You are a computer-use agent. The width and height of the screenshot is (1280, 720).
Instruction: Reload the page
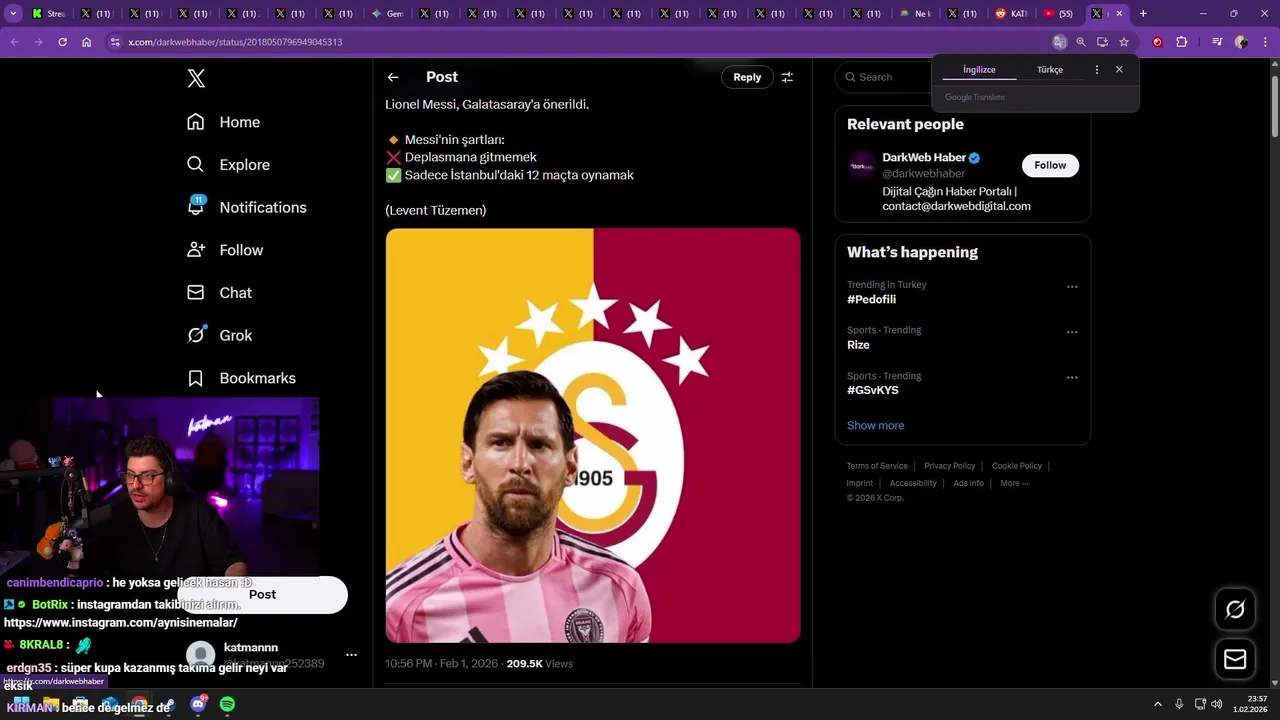coord(62,42)
